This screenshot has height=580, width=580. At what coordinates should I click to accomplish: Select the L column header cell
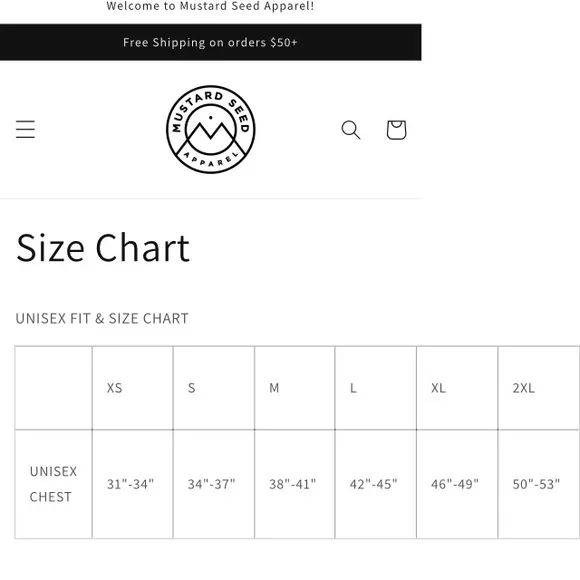tap(375, 388)
